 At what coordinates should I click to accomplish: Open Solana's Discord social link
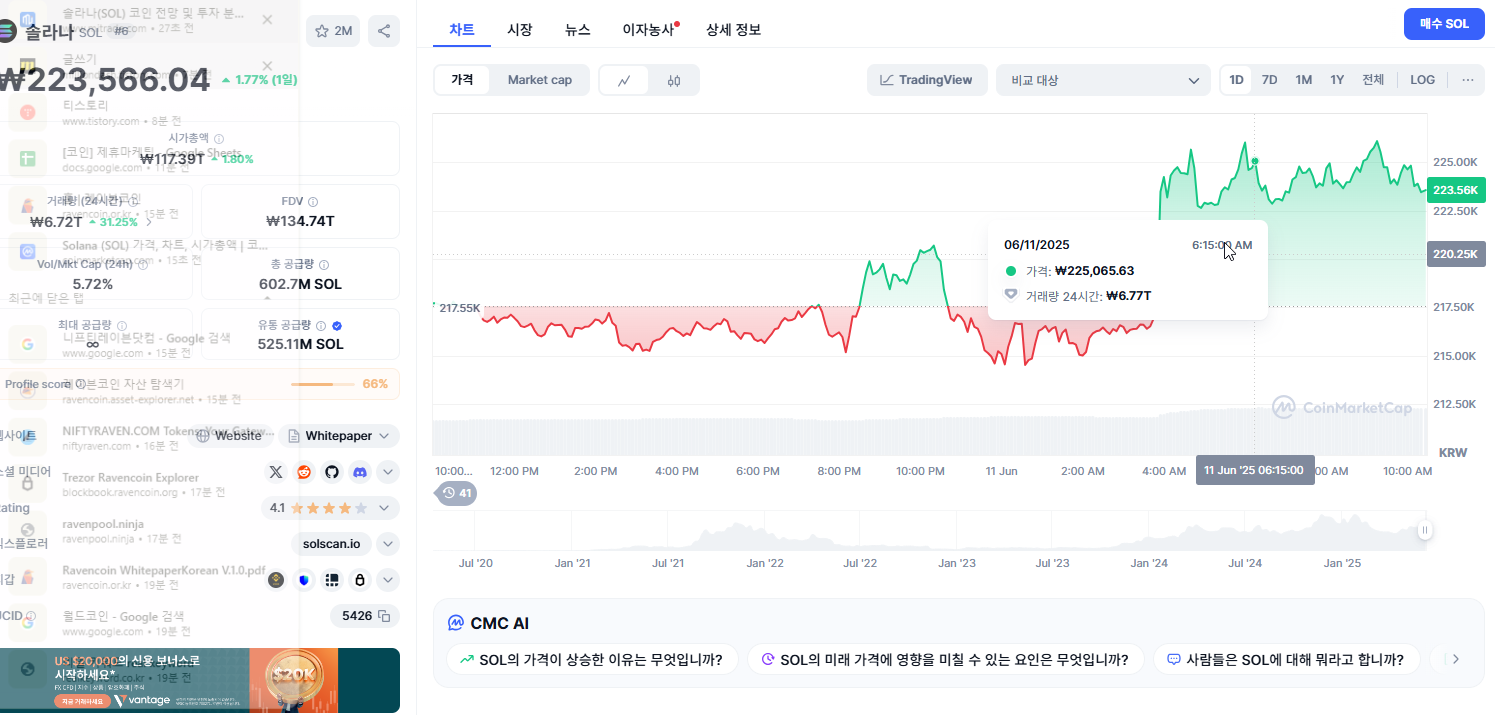(x=359, y=471)
